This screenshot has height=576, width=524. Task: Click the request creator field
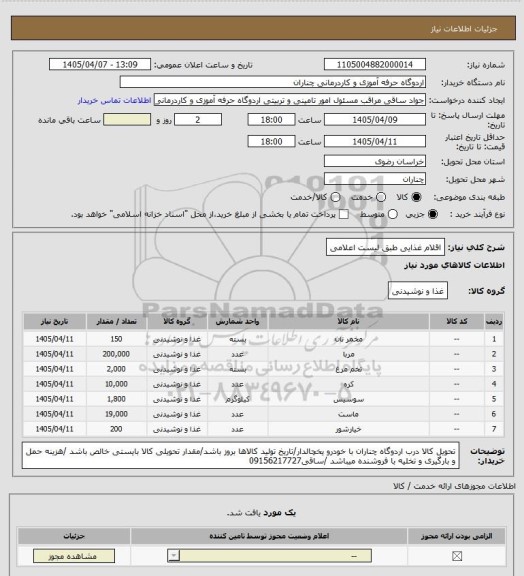click(x=290, y=100)
